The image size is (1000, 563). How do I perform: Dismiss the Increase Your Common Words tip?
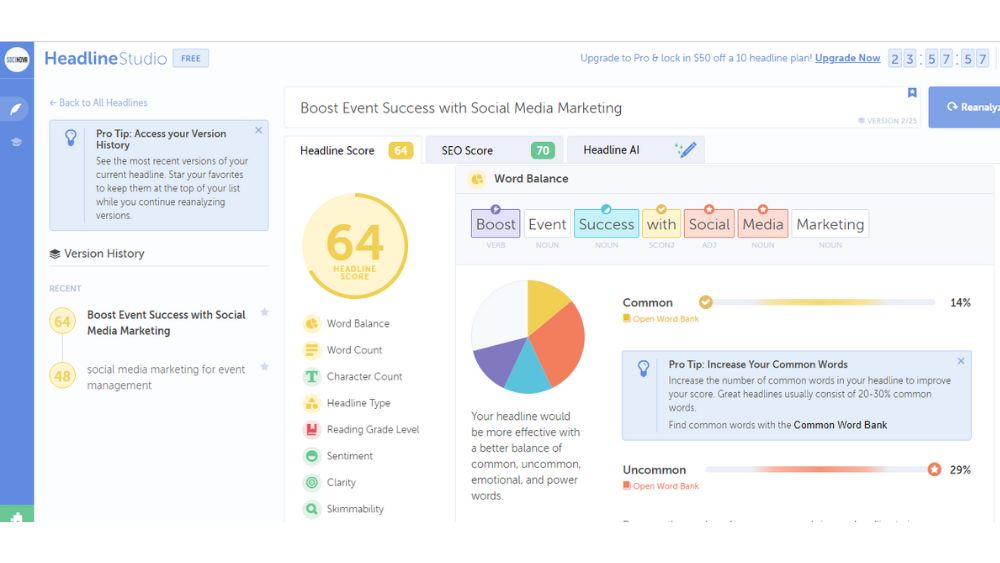coord(961,361)
